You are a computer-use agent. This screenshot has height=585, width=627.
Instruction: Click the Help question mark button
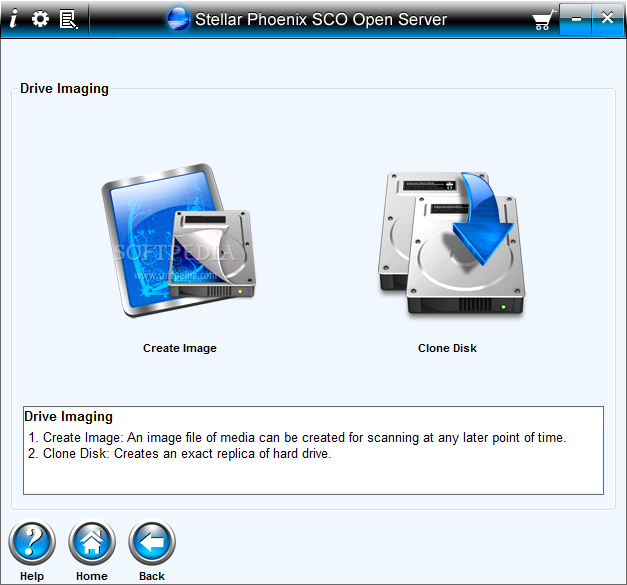point(32,542)
